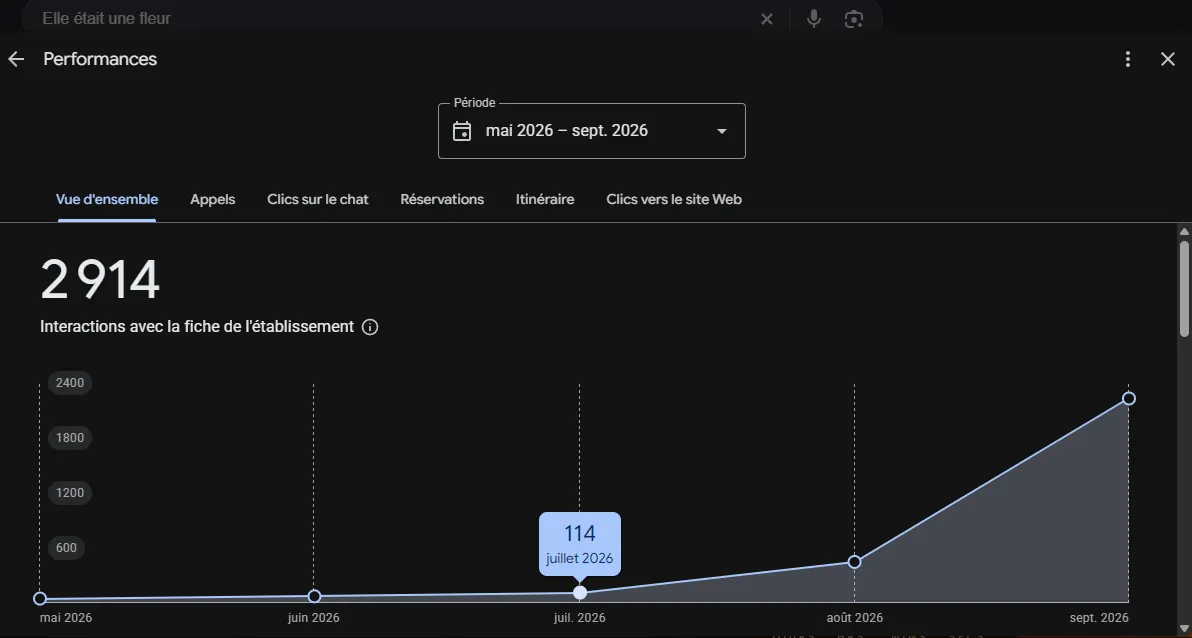Open Clics vers le site Web tab
The height and width of the screenshot is (638, 1192).
click(674, 199)
